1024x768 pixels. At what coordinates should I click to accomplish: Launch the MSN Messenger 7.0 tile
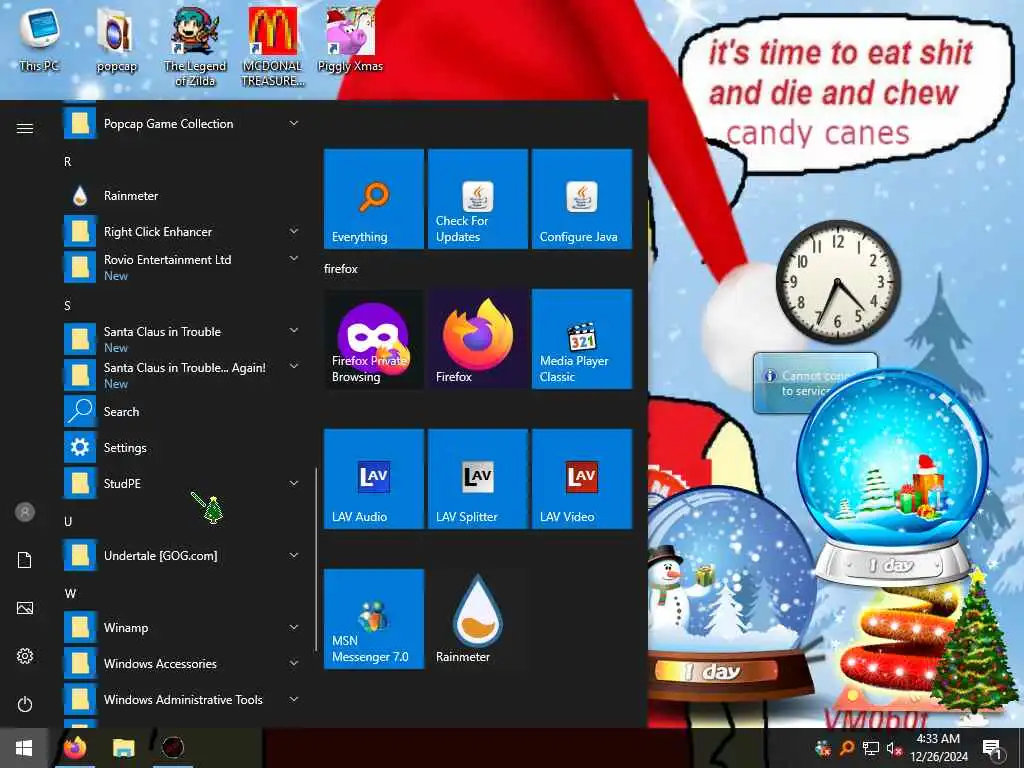[x=374, y=619]
